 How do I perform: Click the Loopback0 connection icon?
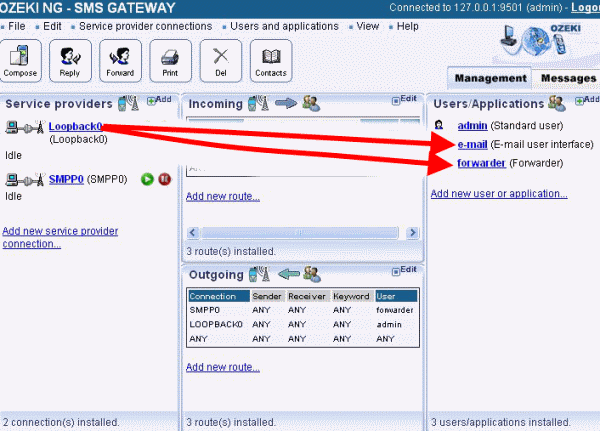(x=25, y=127)
